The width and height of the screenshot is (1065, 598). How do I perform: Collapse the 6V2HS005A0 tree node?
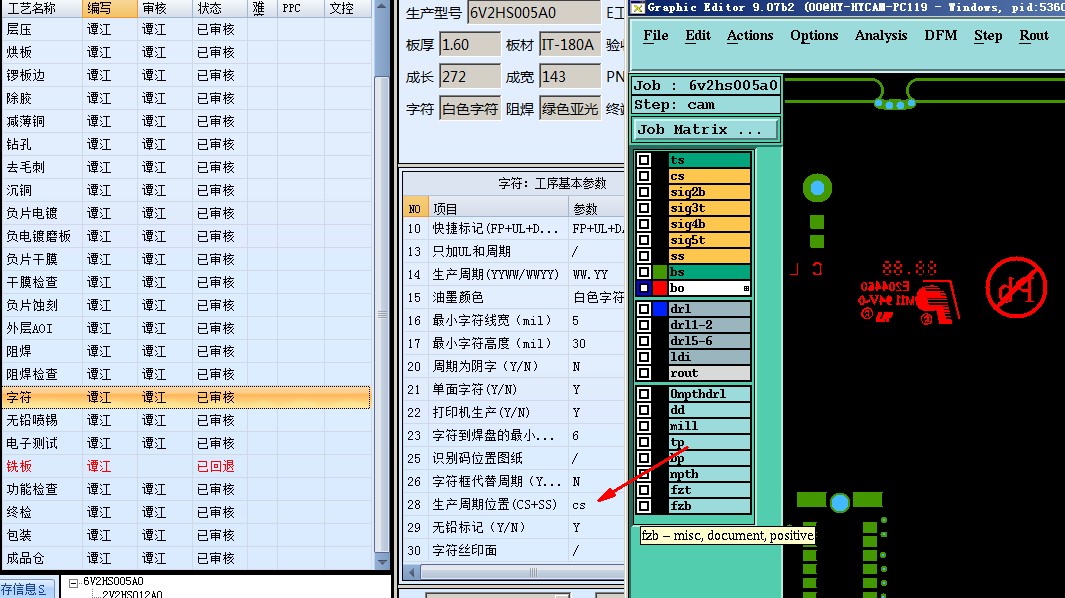click(73, 582)
